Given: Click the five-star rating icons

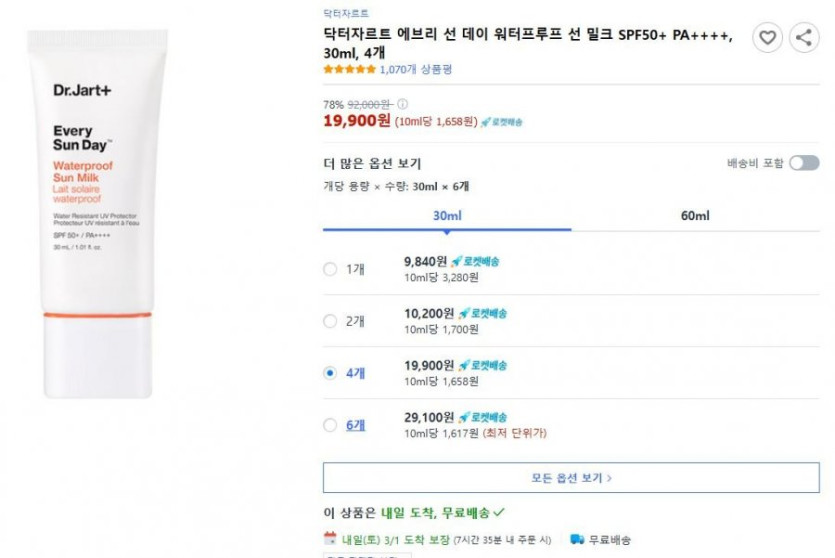Looking at the screenshot, I should click(349, 70).
